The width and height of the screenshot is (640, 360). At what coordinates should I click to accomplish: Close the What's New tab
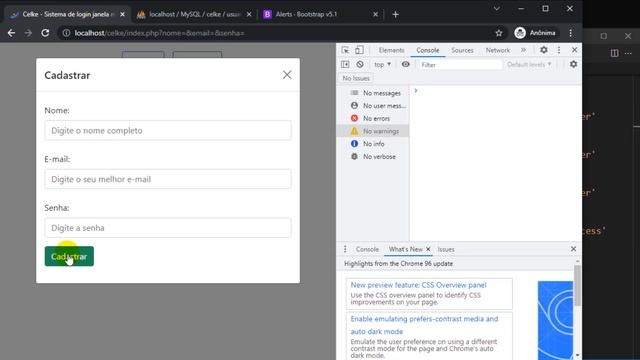click(428, 249)
